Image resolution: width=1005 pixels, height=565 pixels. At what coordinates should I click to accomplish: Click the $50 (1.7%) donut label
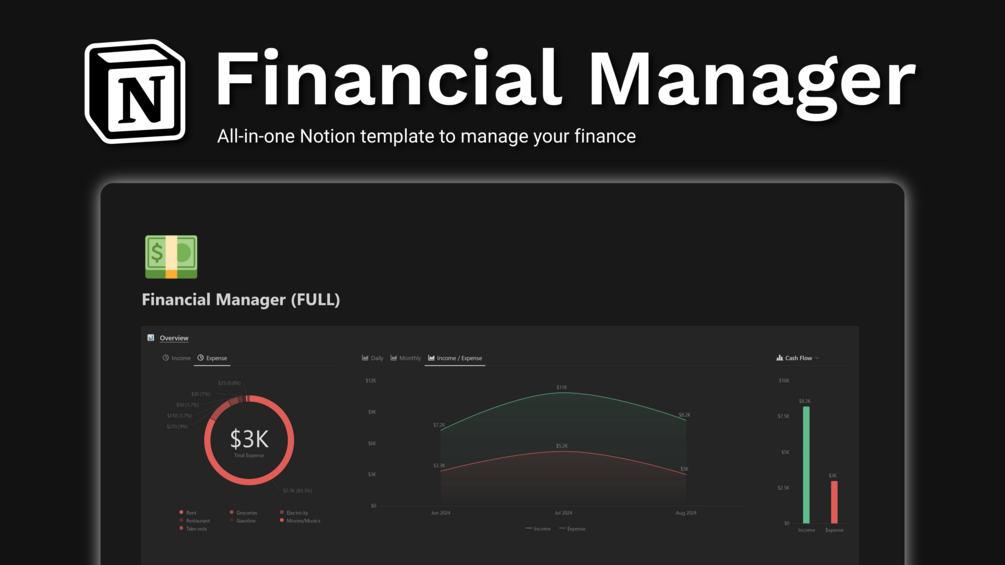pos(187,404)
